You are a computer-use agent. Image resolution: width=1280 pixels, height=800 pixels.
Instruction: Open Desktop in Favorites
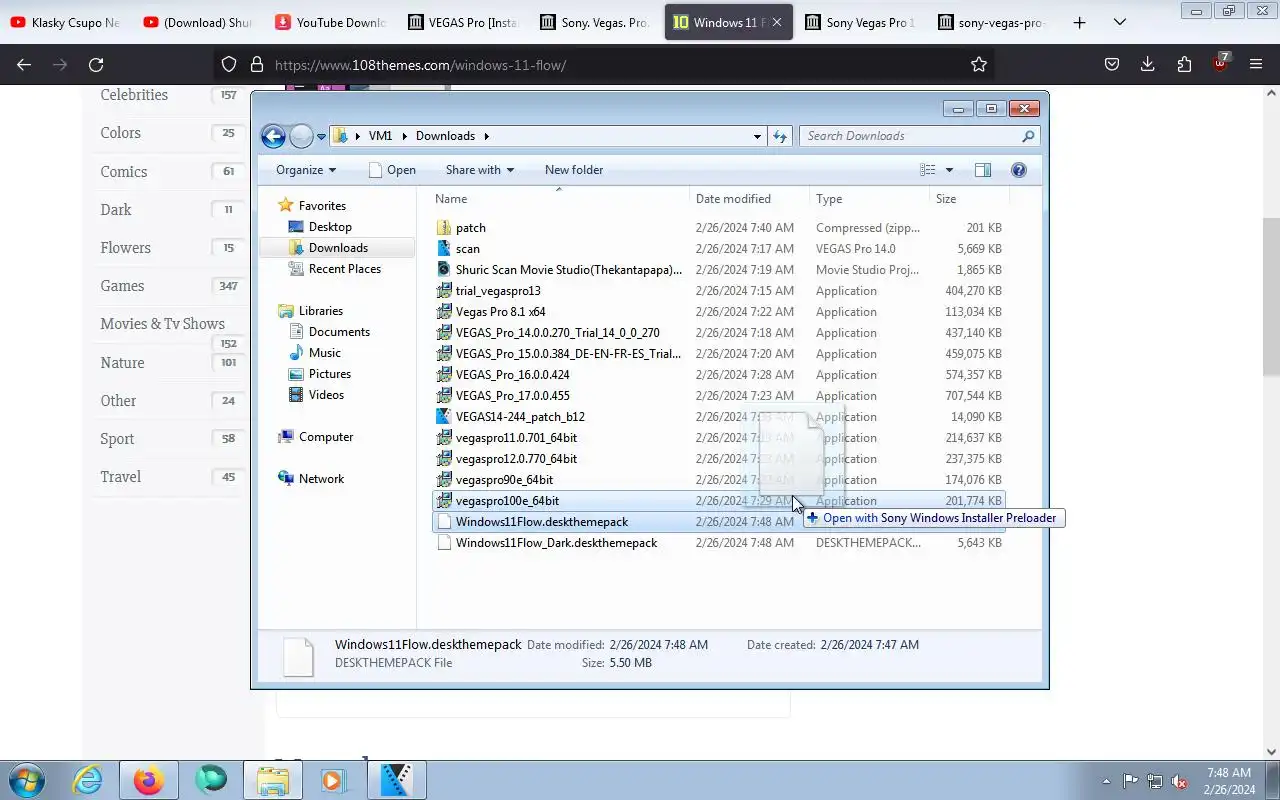pyautogui.click(x=330, y=227)
